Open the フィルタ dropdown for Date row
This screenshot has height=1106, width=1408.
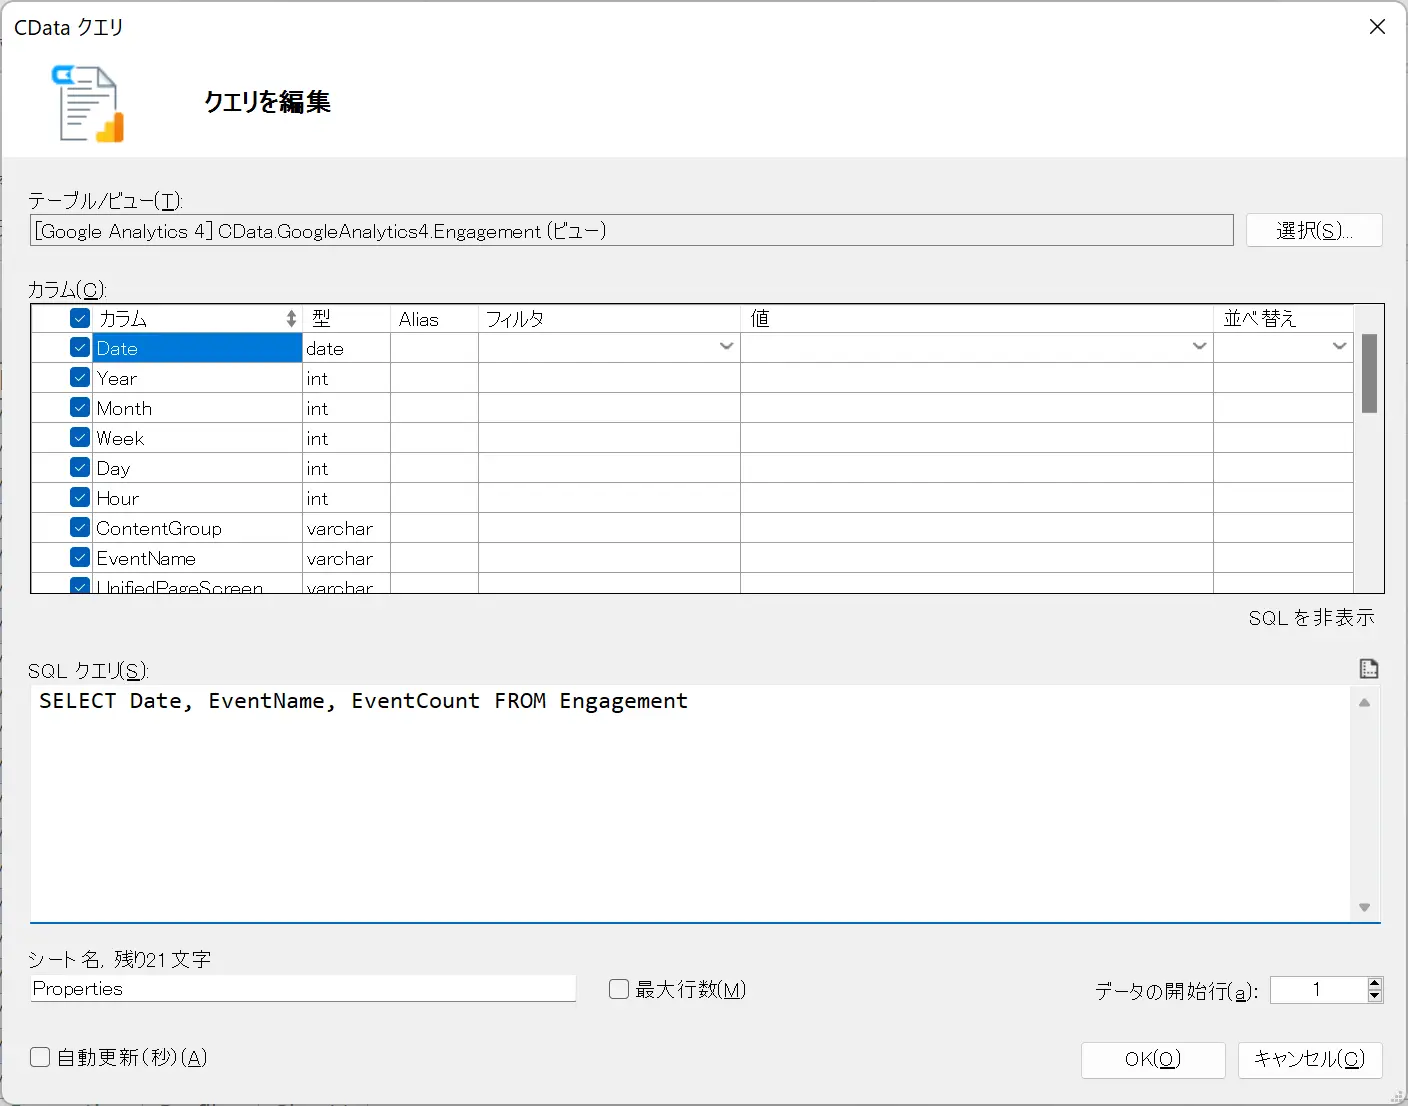click(x=726, y=347)
